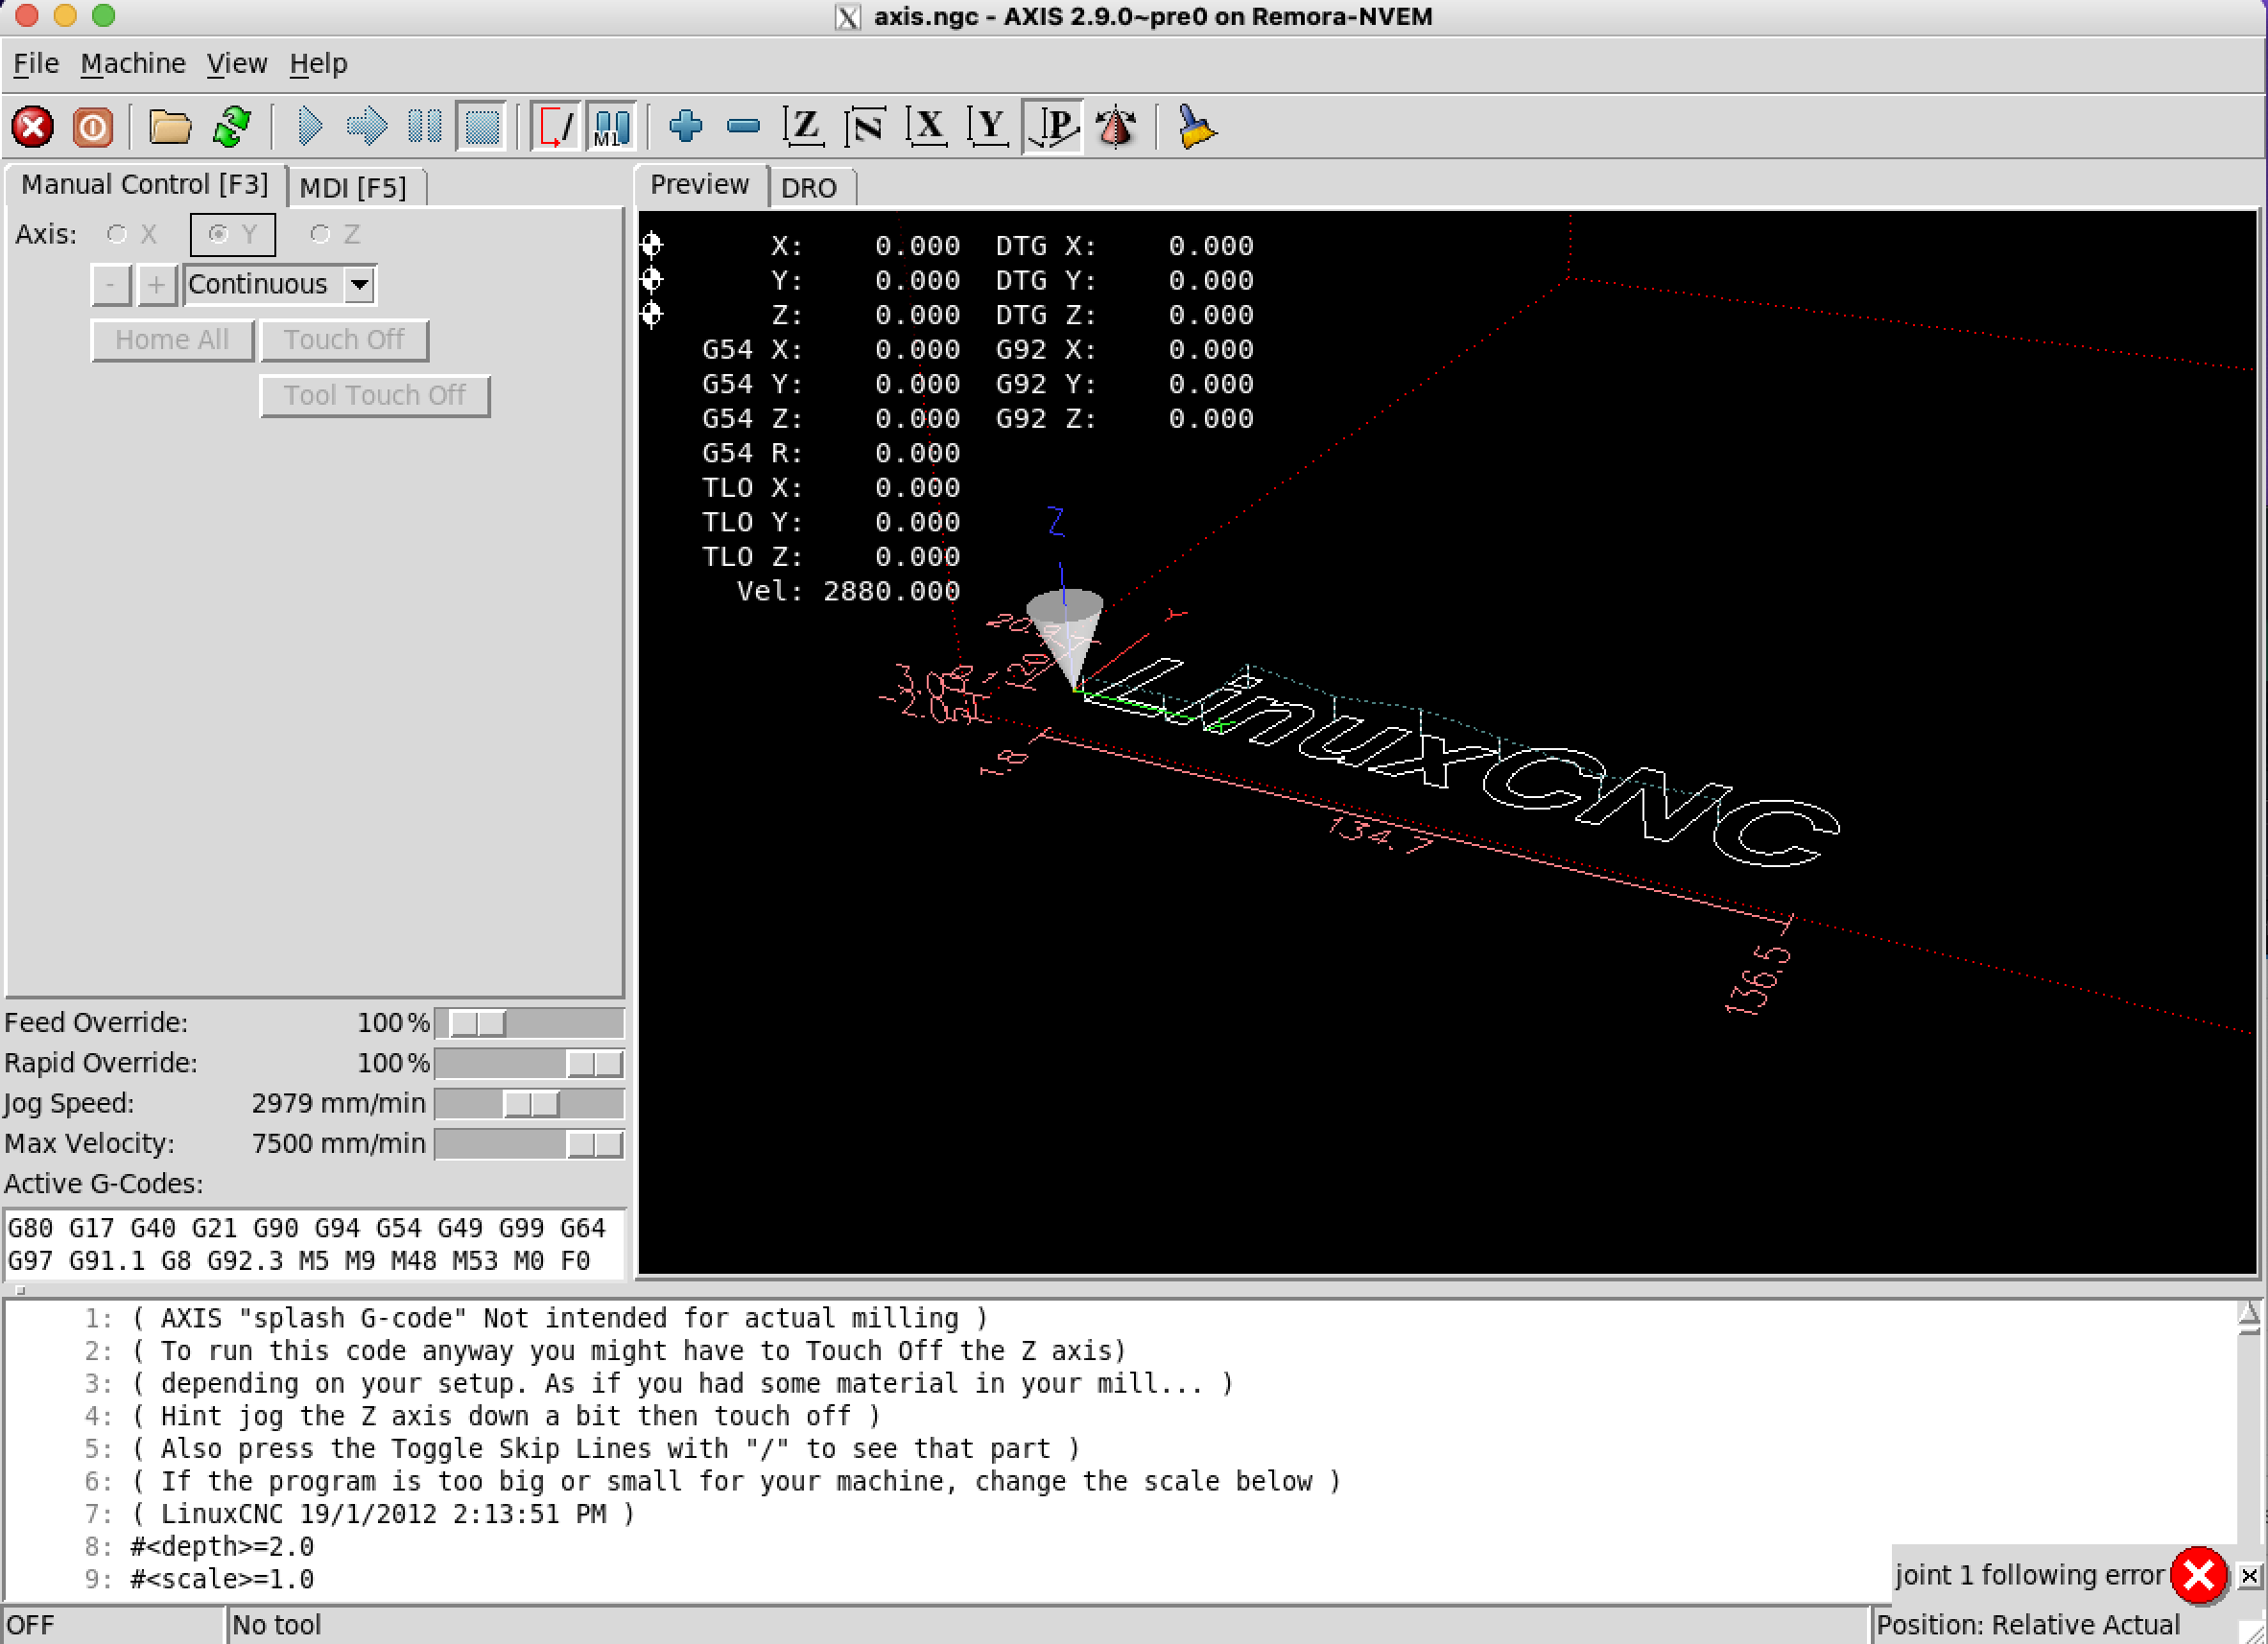This screenshot has width=2268, height=1644.
Task: Click the Vel: 2880.000 readout
Action: tap(848, 591)
